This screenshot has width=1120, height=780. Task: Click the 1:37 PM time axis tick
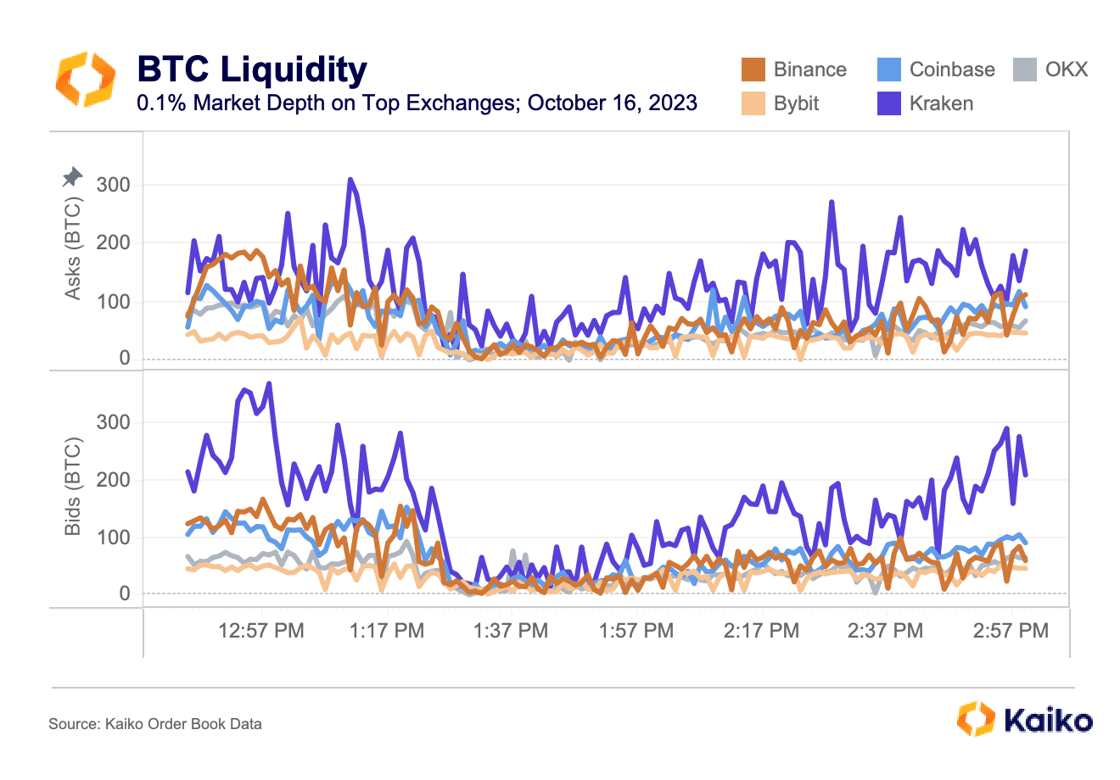click(x=511, y=631)
